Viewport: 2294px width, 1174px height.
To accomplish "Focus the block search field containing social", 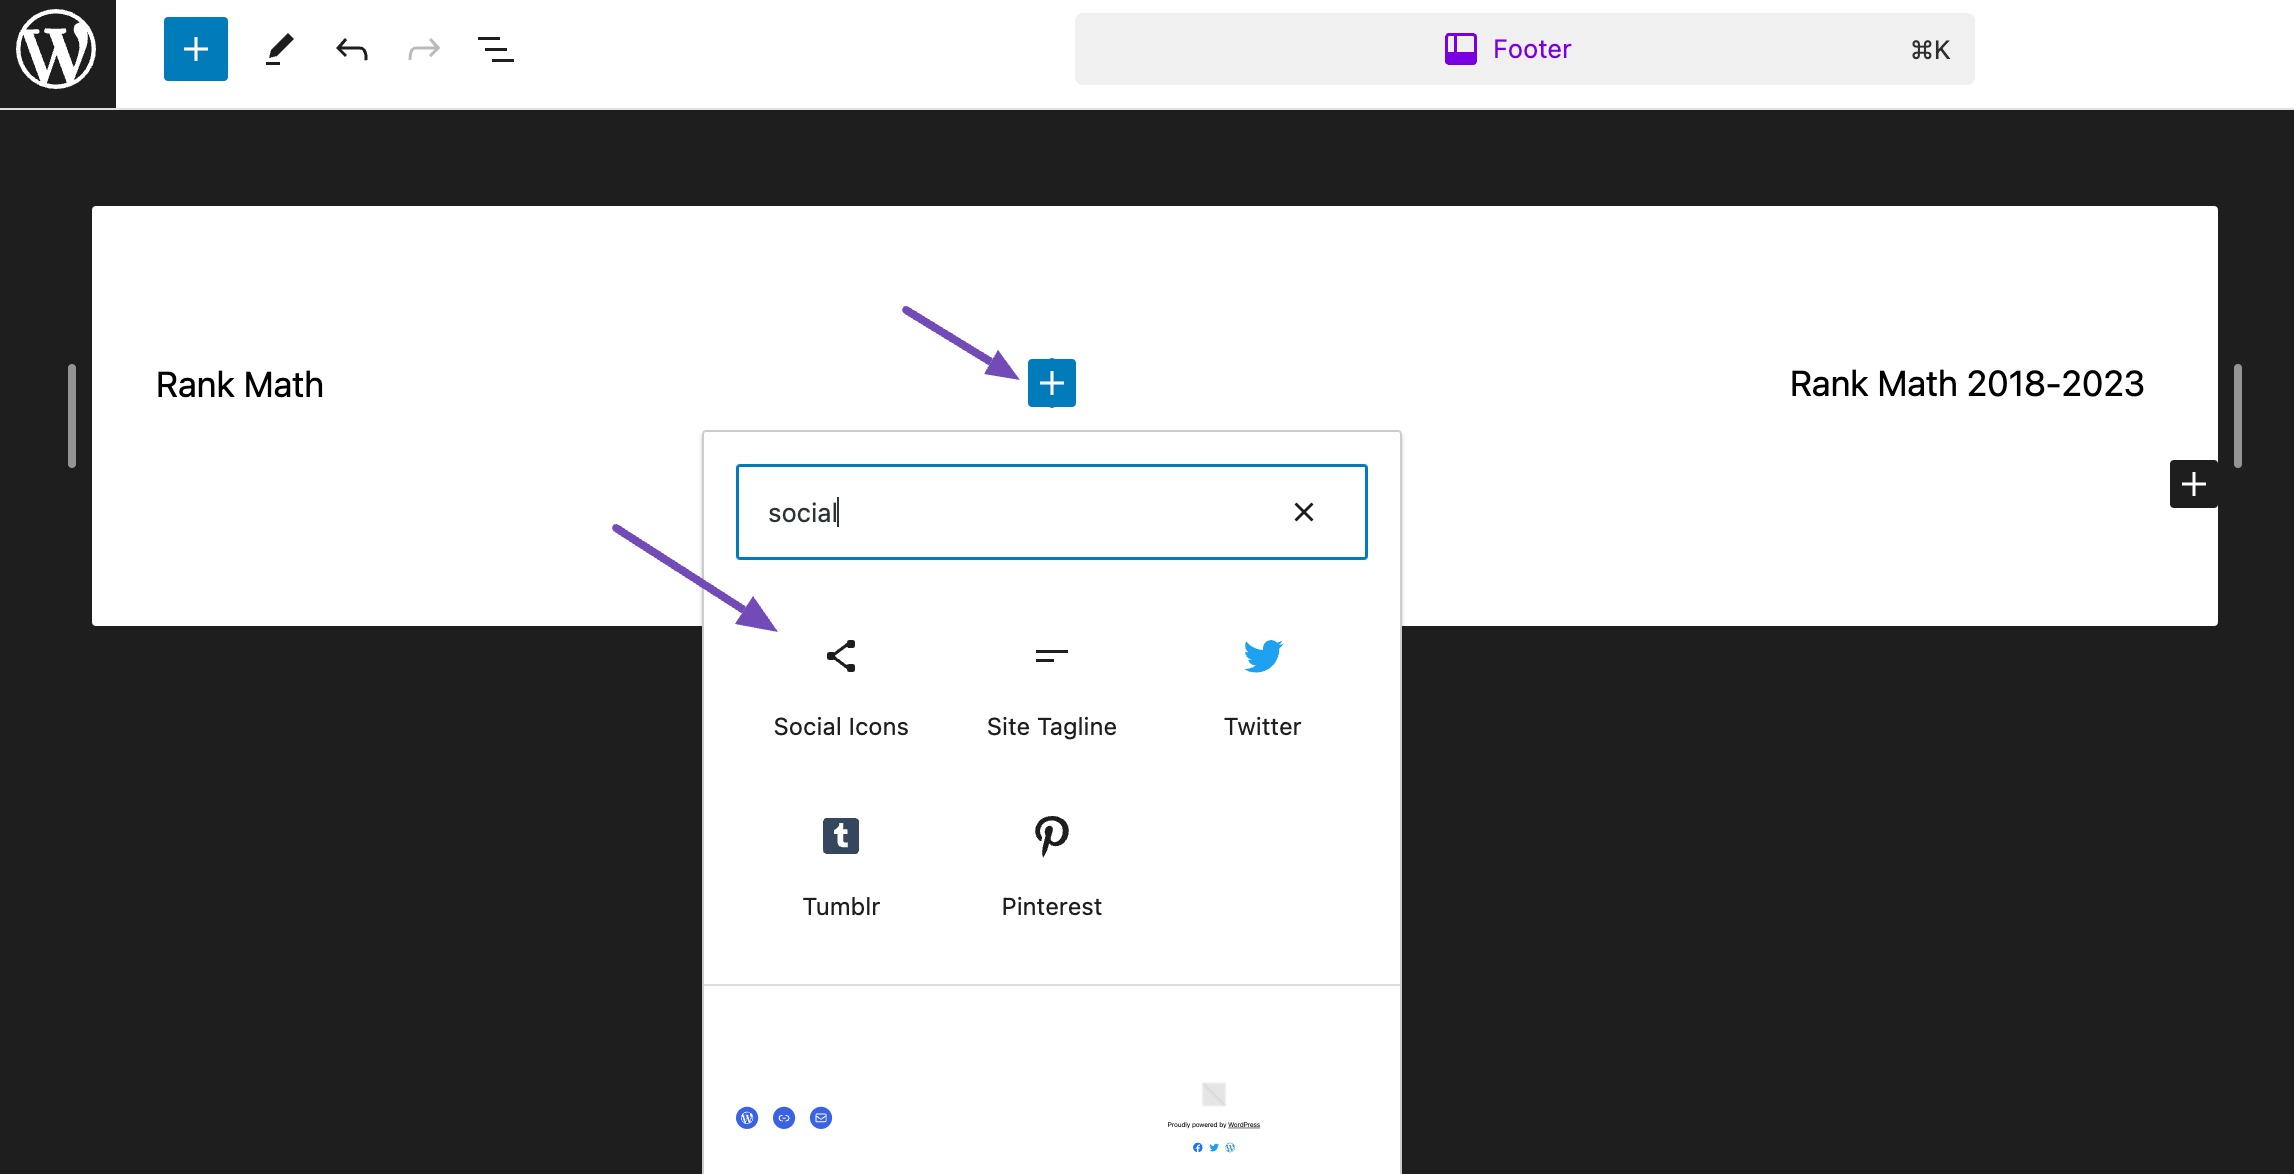I will (x=1051, y=512).
